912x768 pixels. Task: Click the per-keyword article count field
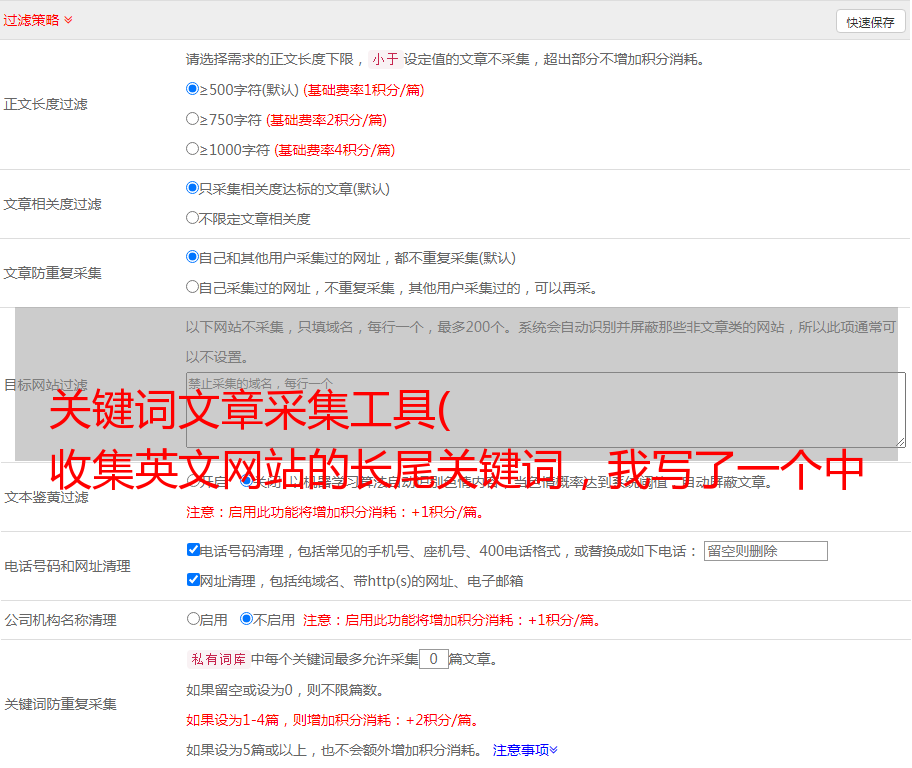point(433,659)
